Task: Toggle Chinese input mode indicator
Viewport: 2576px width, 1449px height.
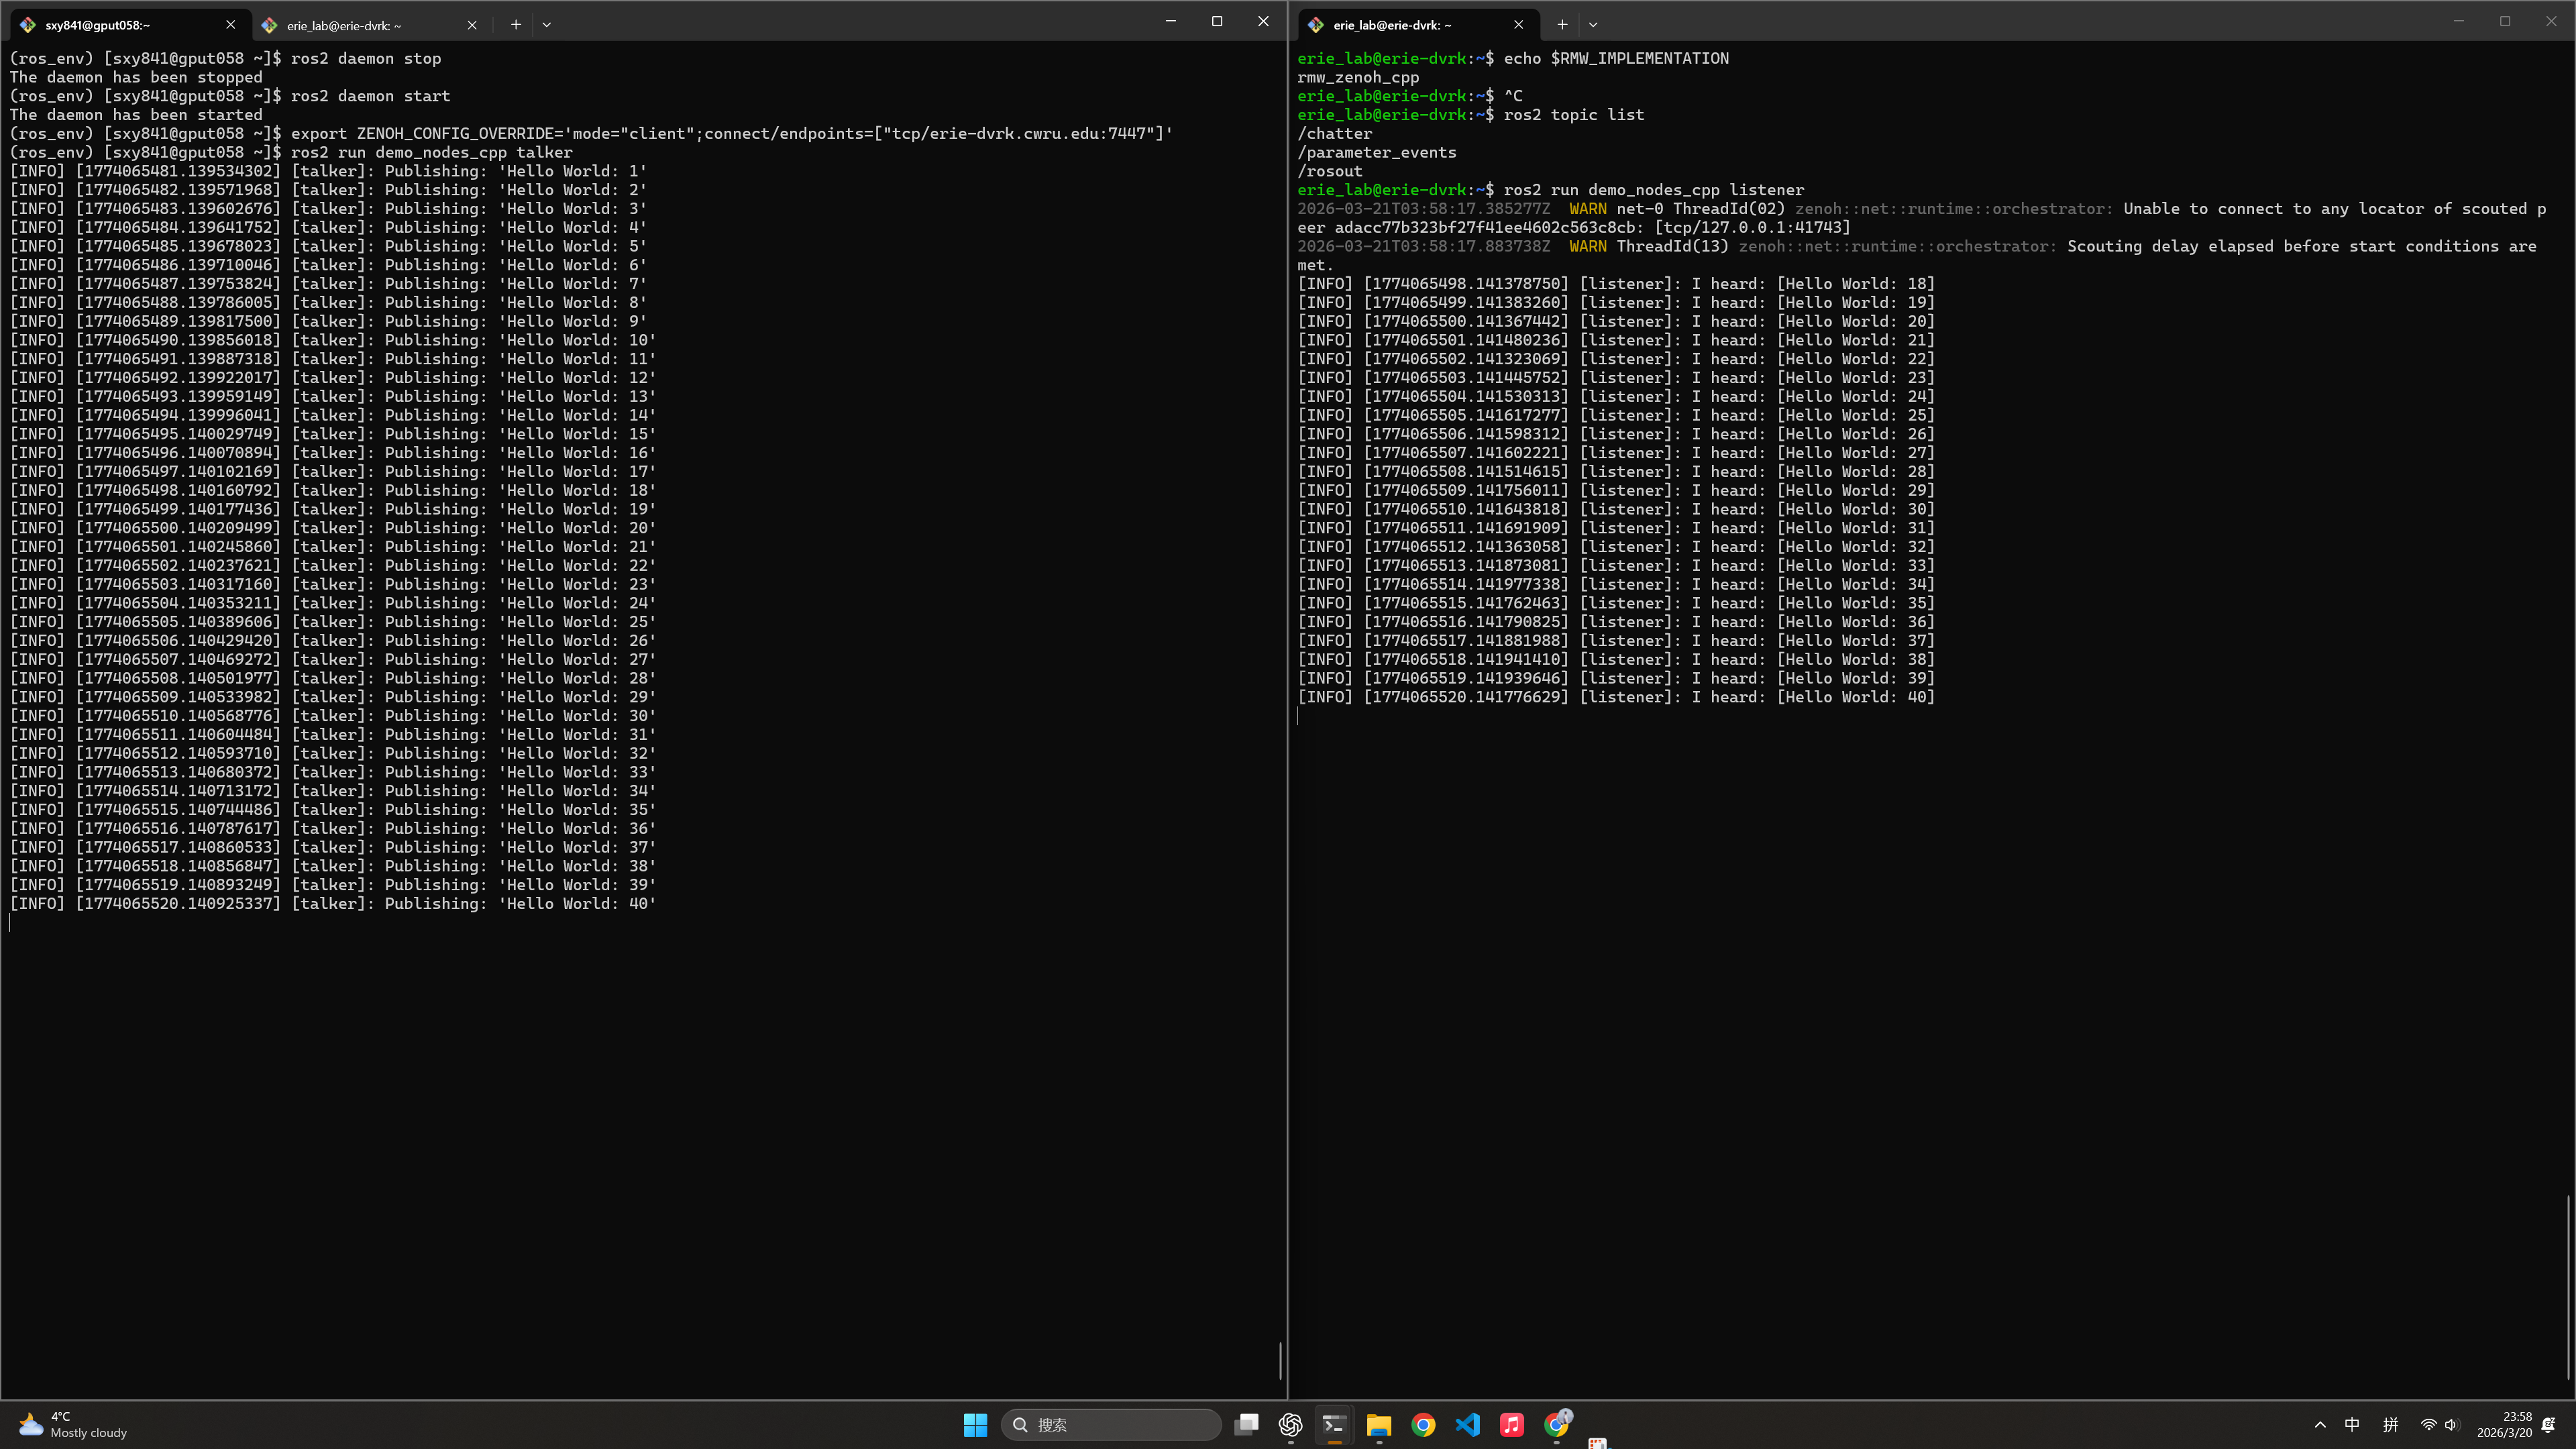Action: [x=2352, y=1425]
